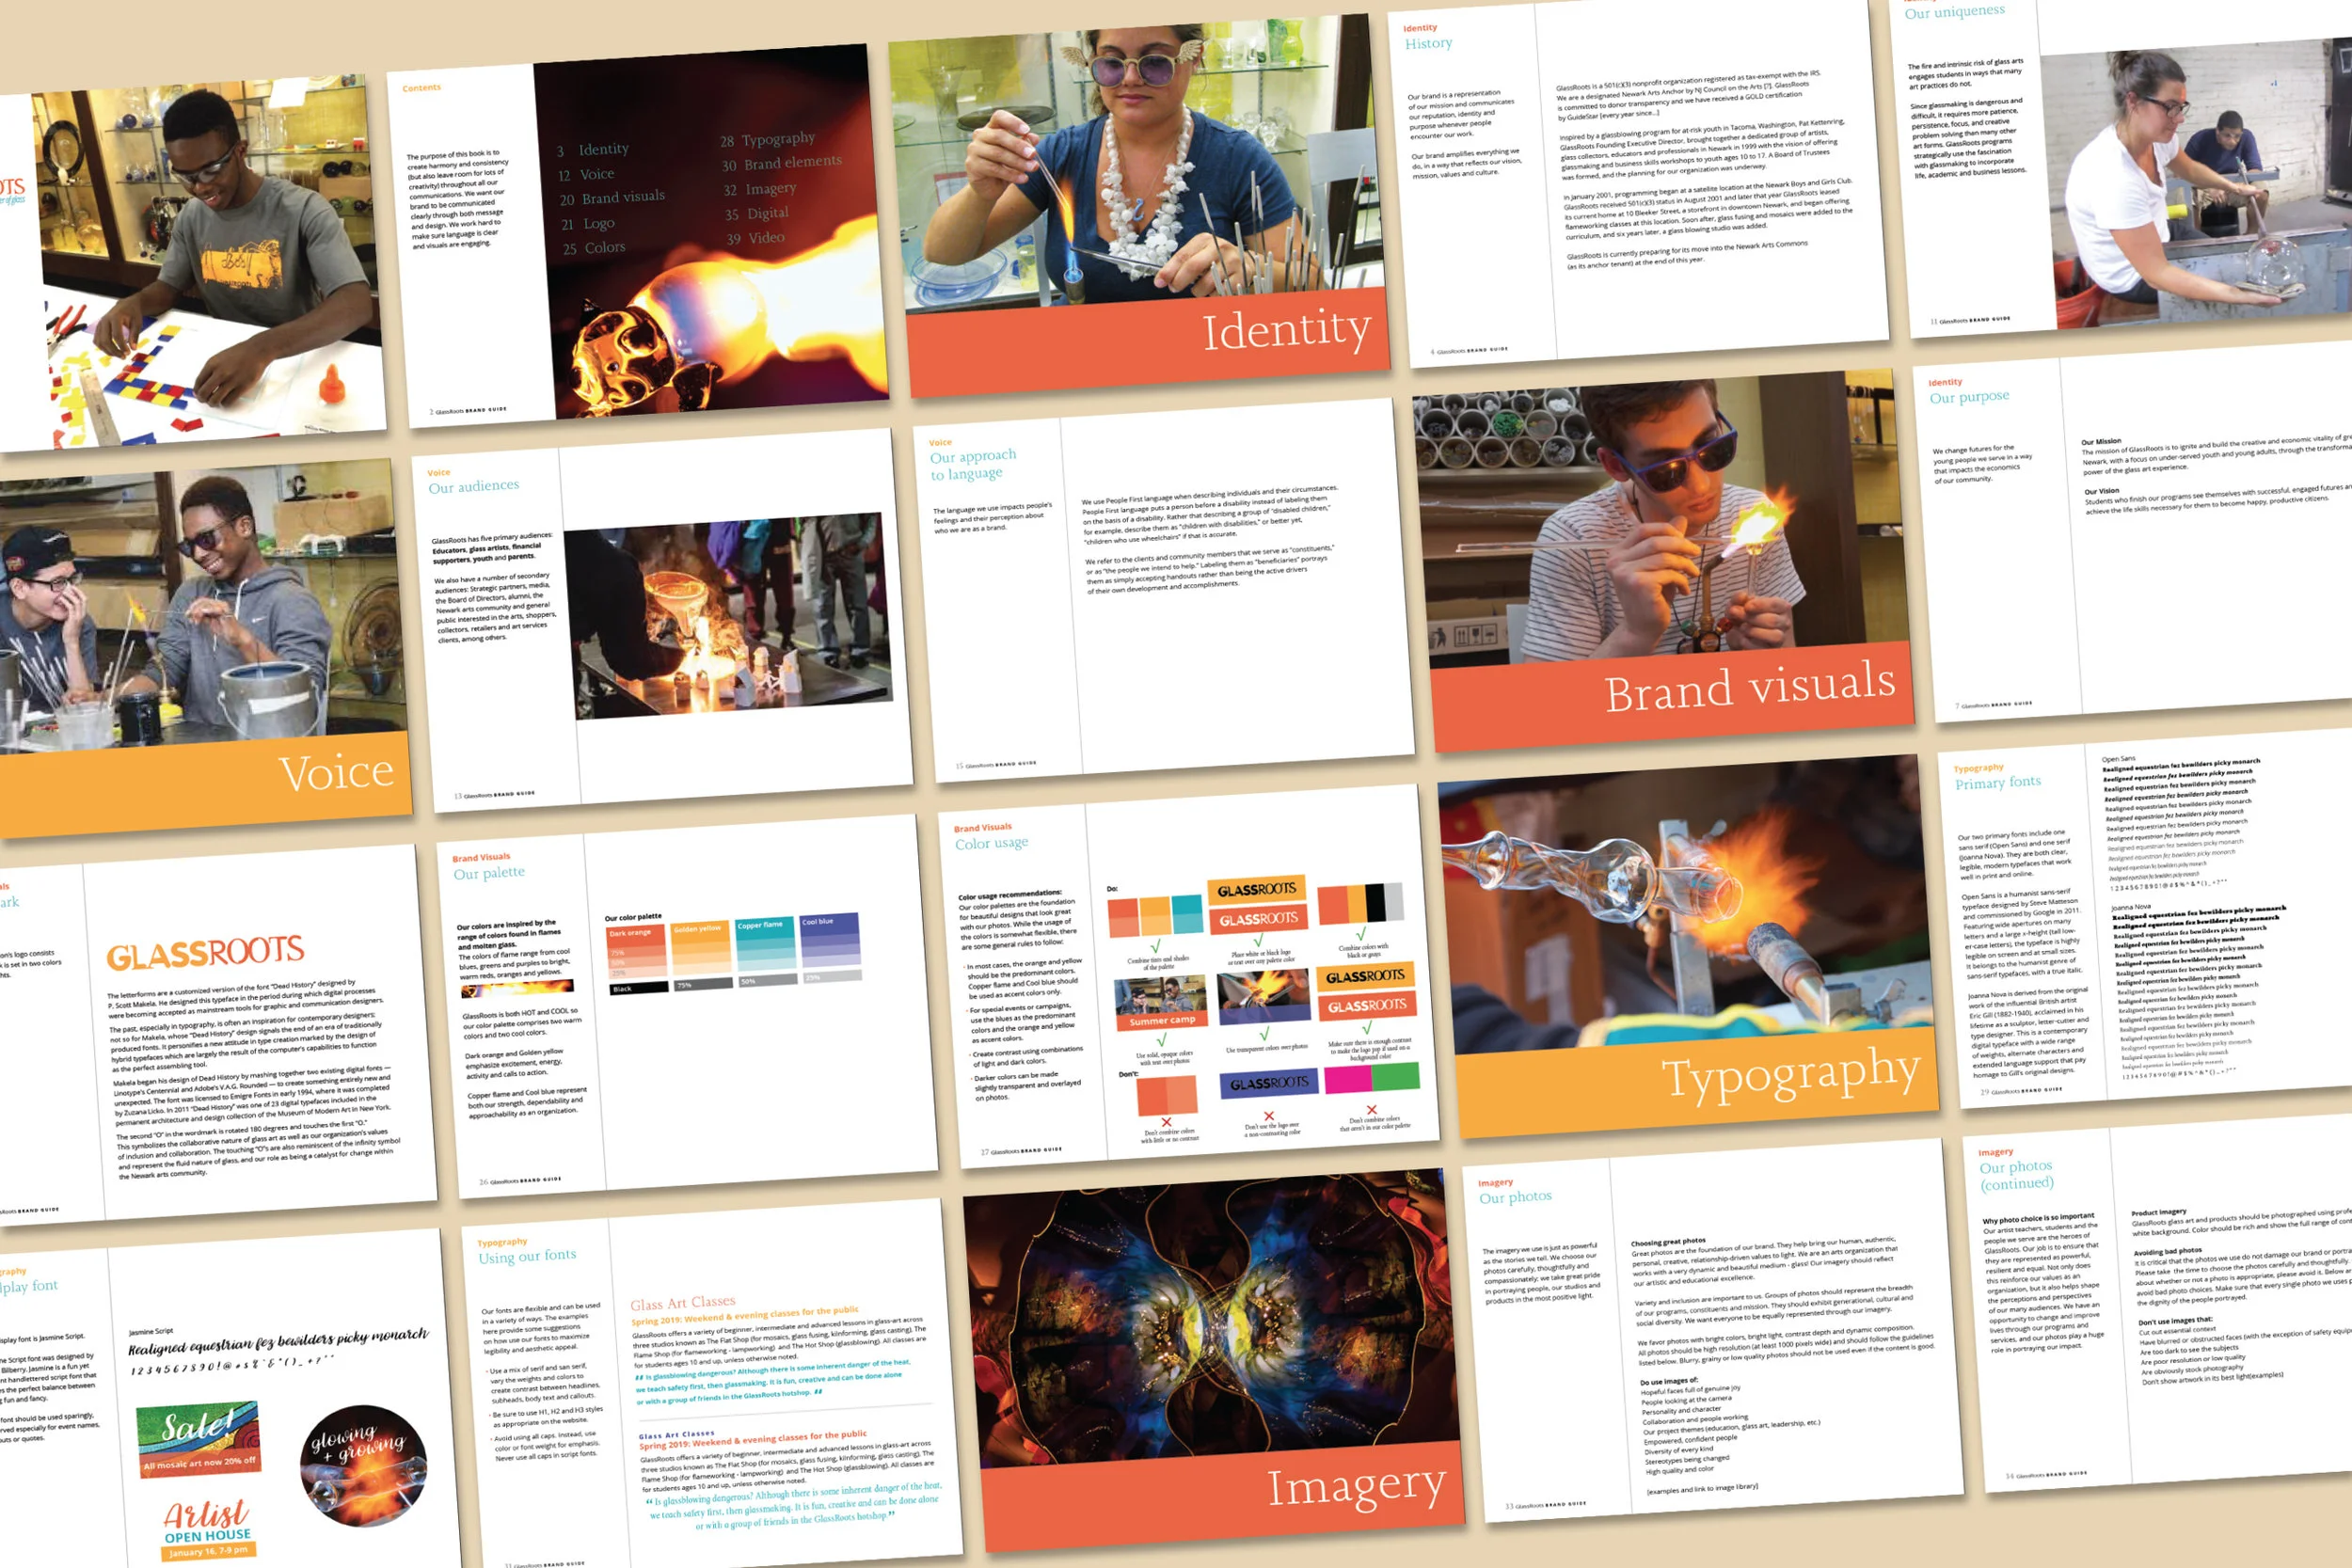Select '35 Digital' contents entry

(756, 213)
